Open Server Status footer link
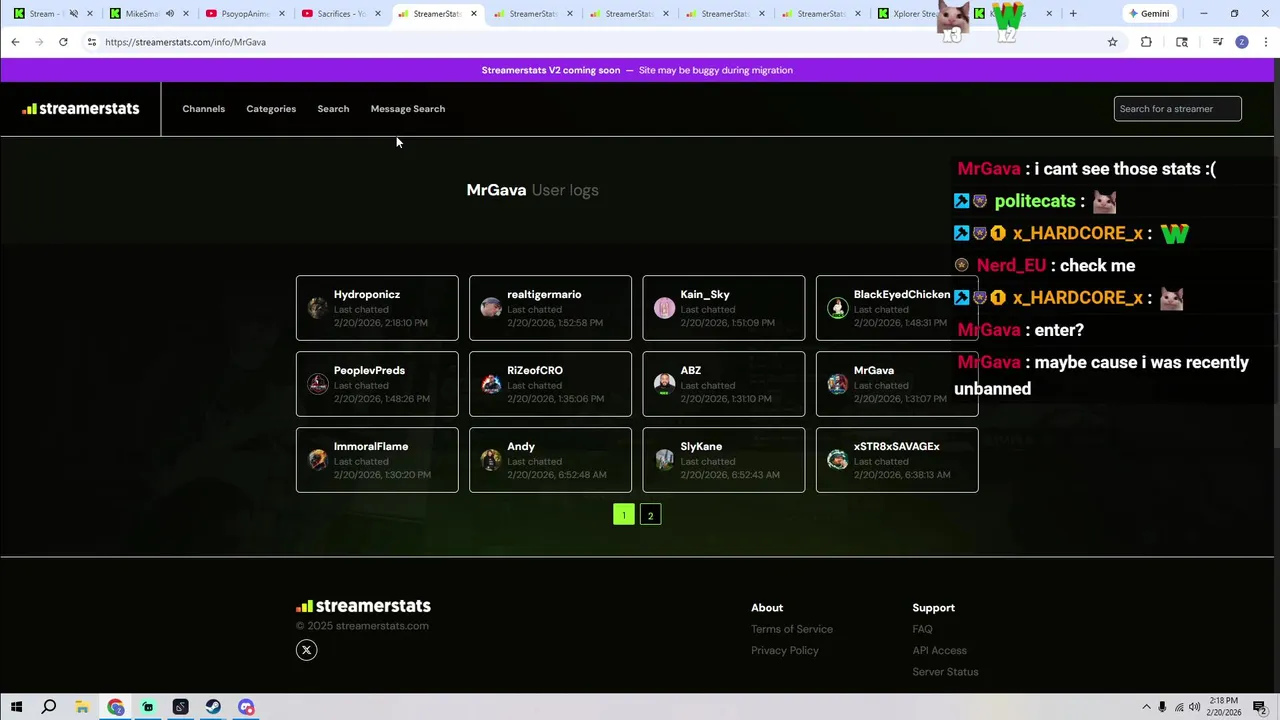 click(945, 672)
